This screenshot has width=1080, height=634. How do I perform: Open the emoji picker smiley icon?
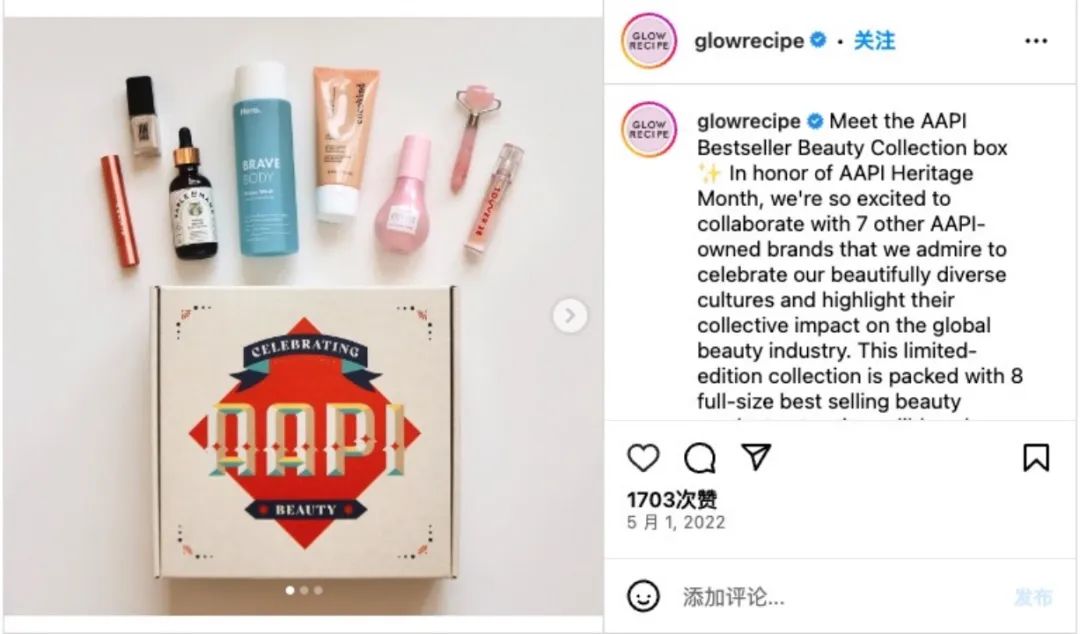[643, 596]
